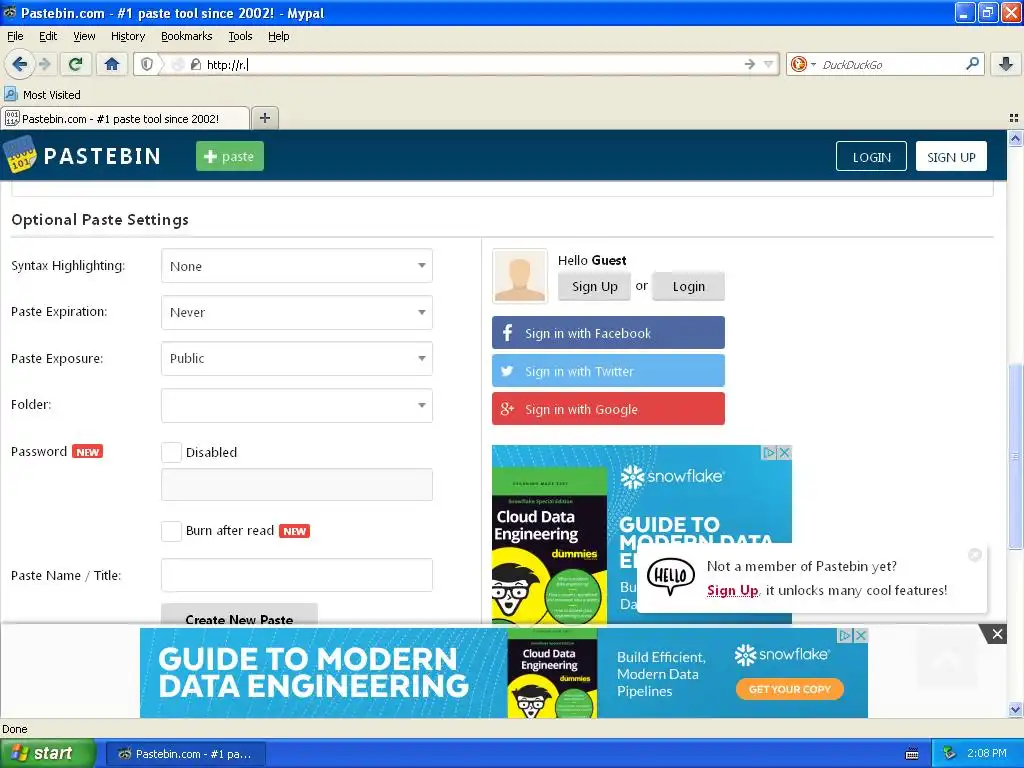Click the SIGN UP header button
Screen dimensions: 1024x768
pos(951,157)
